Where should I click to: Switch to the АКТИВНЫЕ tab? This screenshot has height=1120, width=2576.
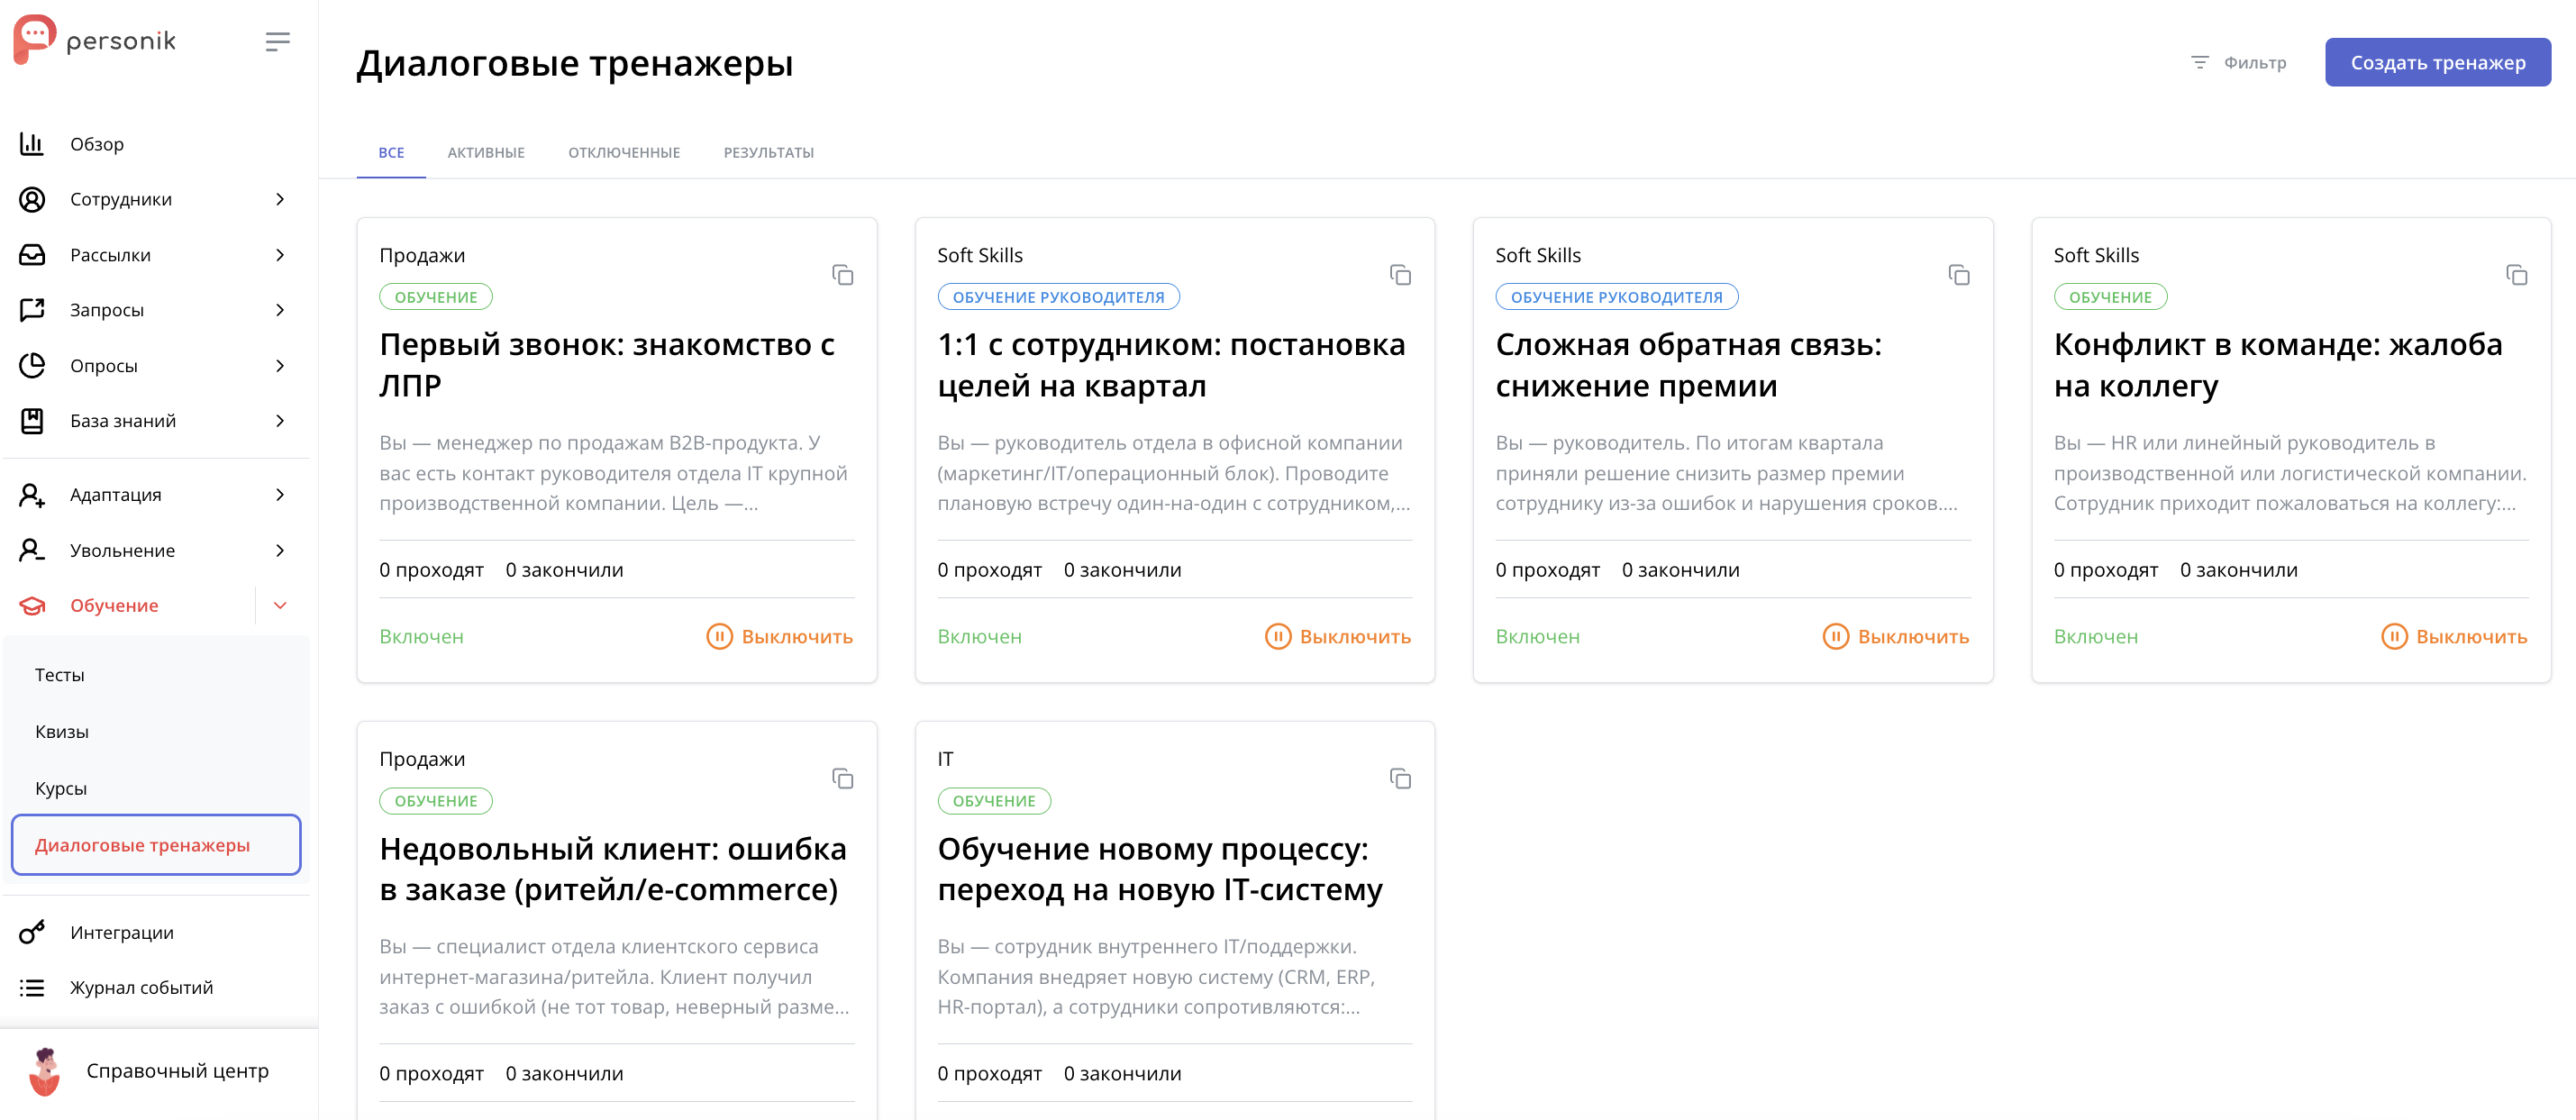coord(486,152)
